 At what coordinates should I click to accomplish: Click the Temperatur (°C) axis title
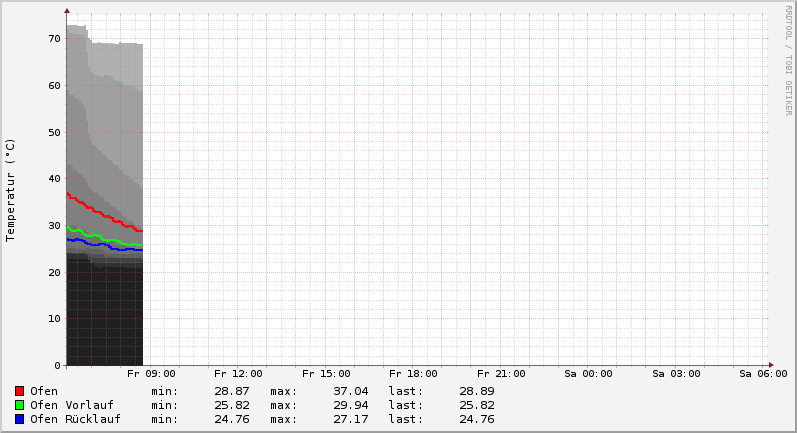(x=11, y=190)
